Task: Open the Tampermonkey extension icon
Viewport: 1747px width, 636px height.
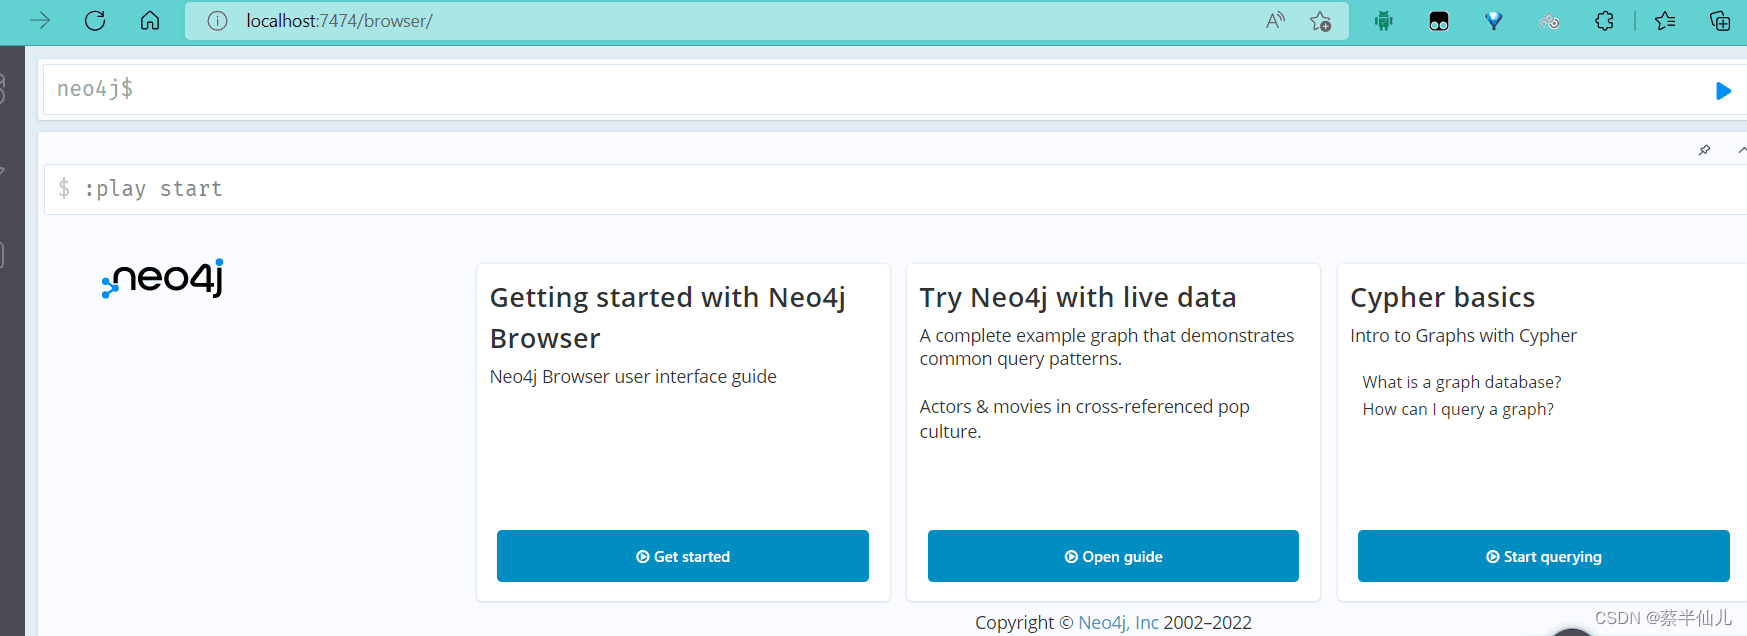Action: 1439,21
